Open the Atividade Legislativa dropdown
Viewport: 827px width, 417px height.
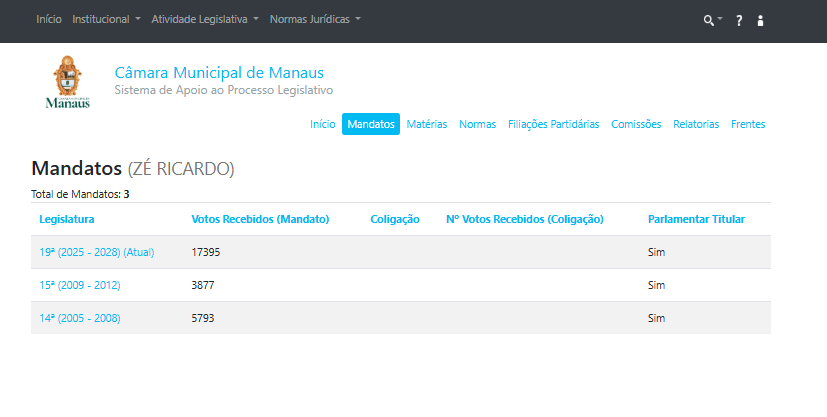204,19
